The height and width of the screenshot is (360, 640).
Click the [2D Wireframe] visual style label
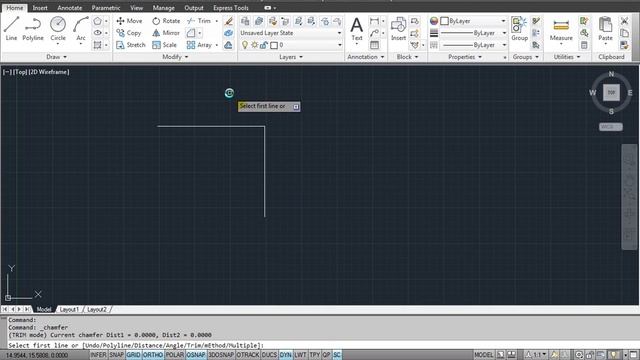point(49,72)
